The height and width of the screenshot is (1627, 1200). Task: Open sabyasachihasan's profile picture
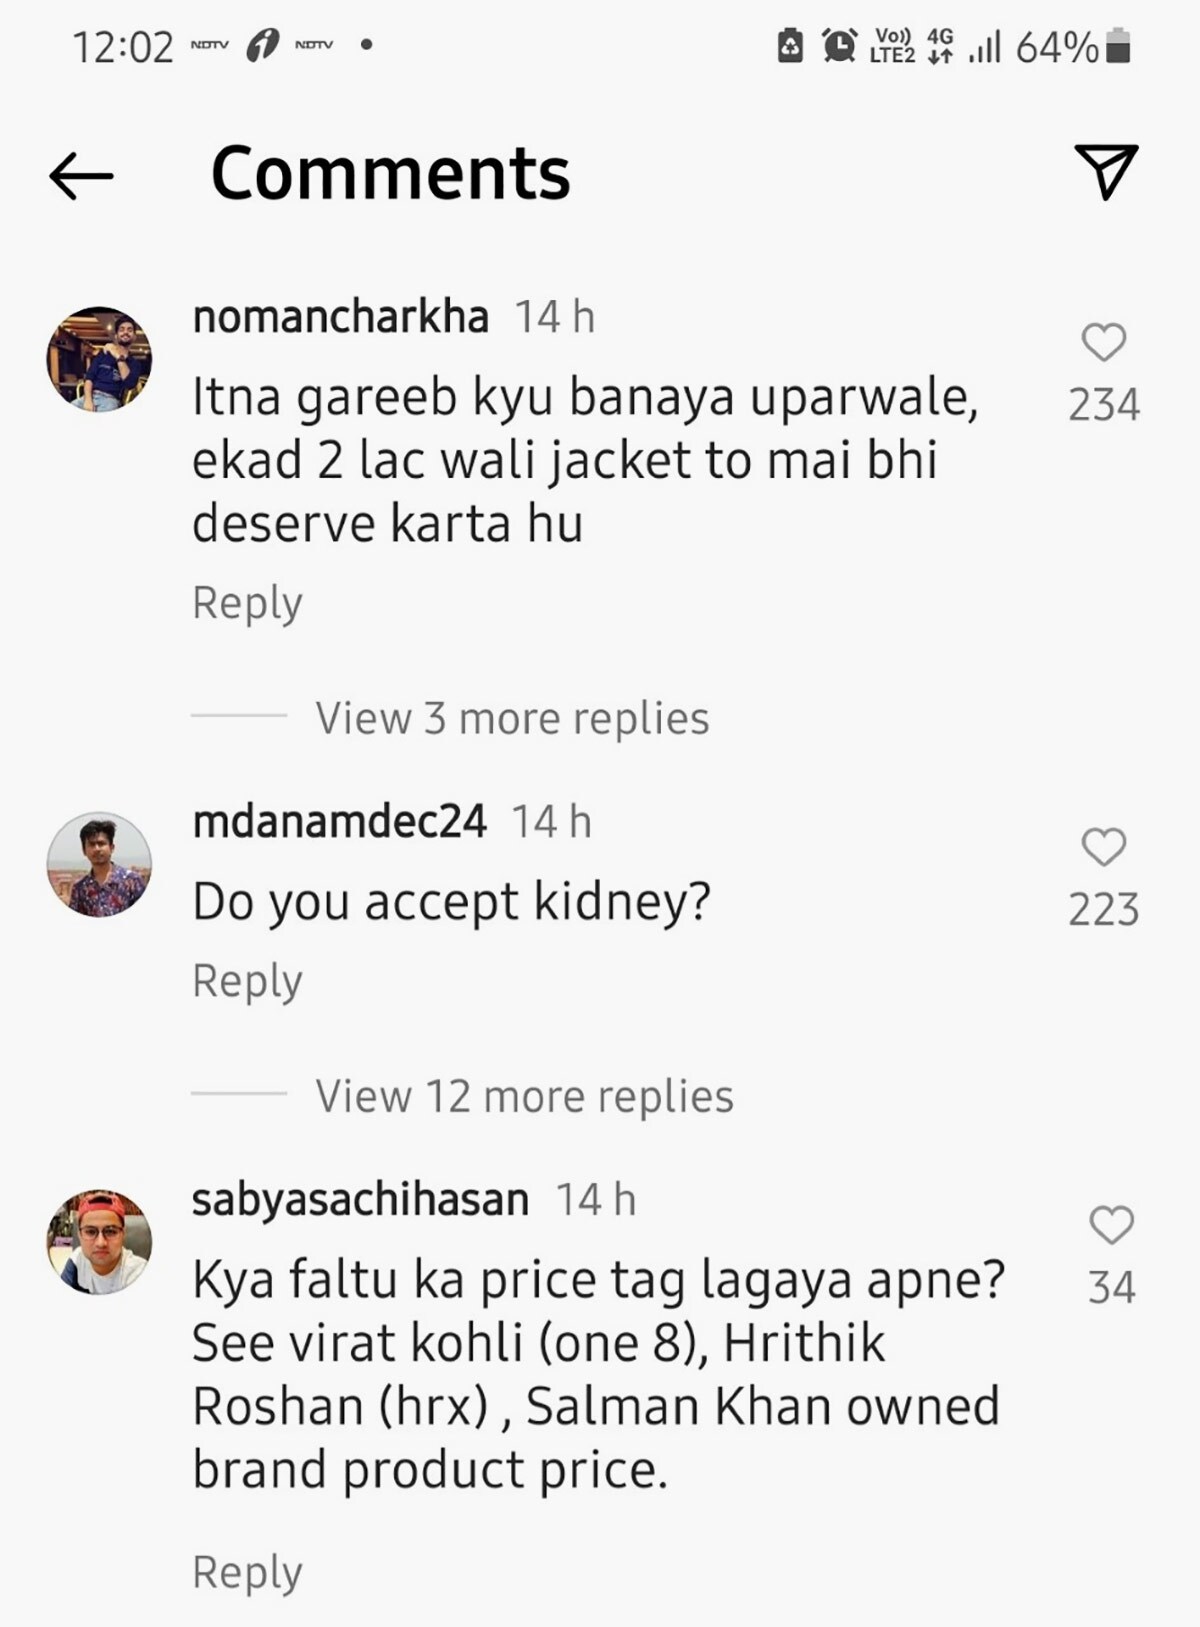pos(100,1242)
